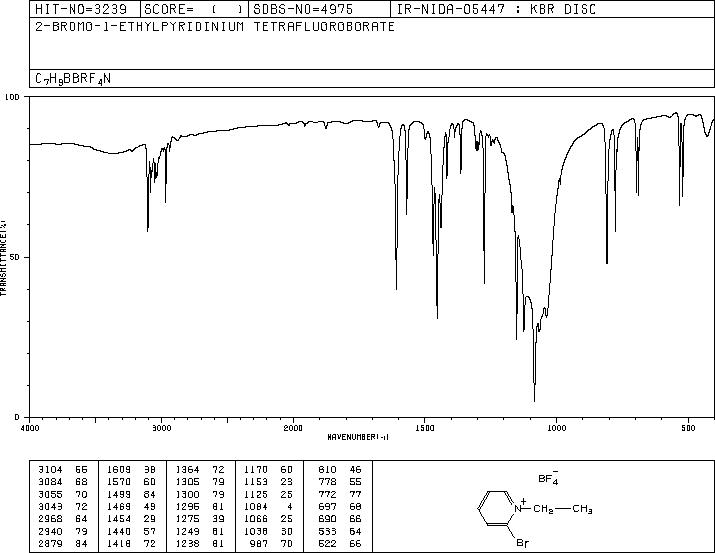Select peak table value 2940
715x553 pixels.
coord(51,531)
